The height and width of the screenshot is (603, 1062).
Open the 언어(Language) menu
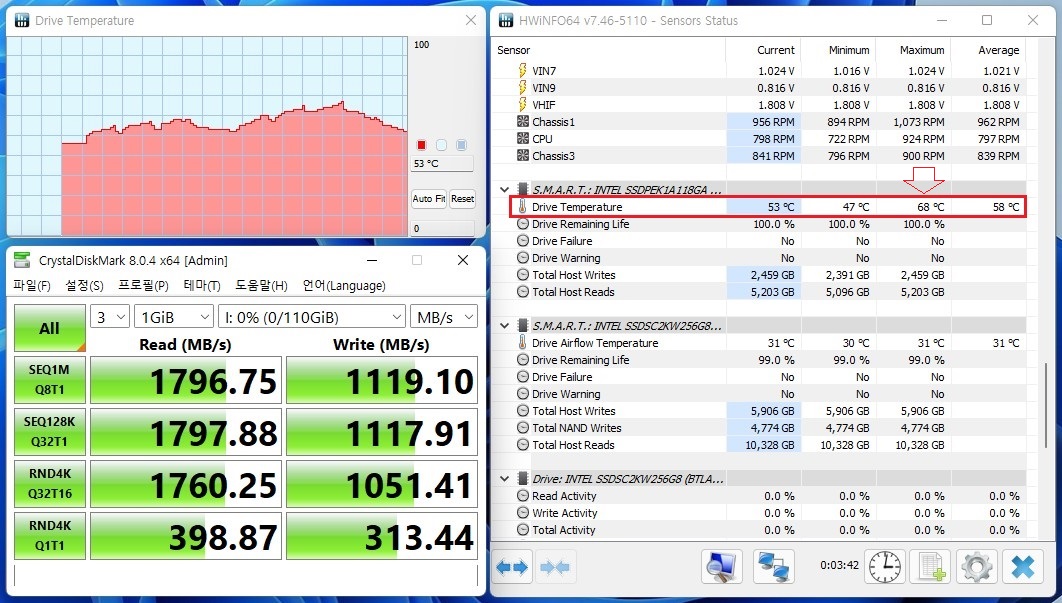[344, 286]
